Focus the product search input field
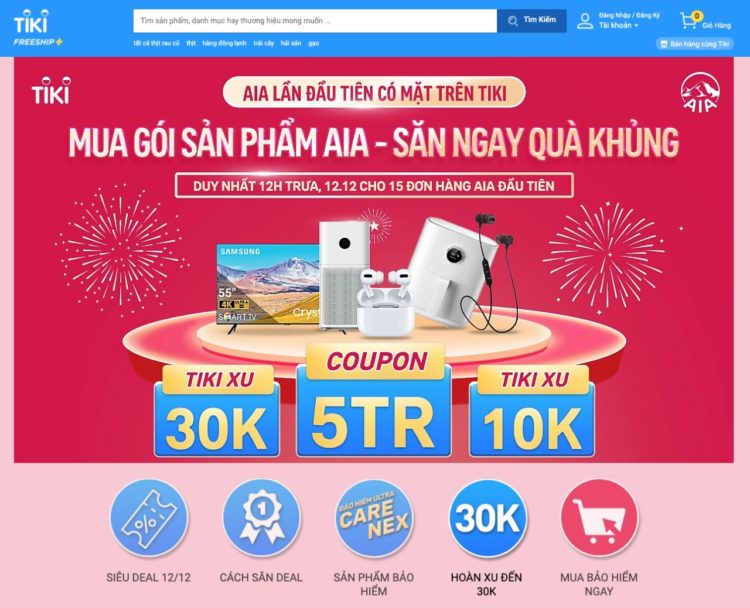The height and width of the screenshot is (608, 750). click(315, 21)
